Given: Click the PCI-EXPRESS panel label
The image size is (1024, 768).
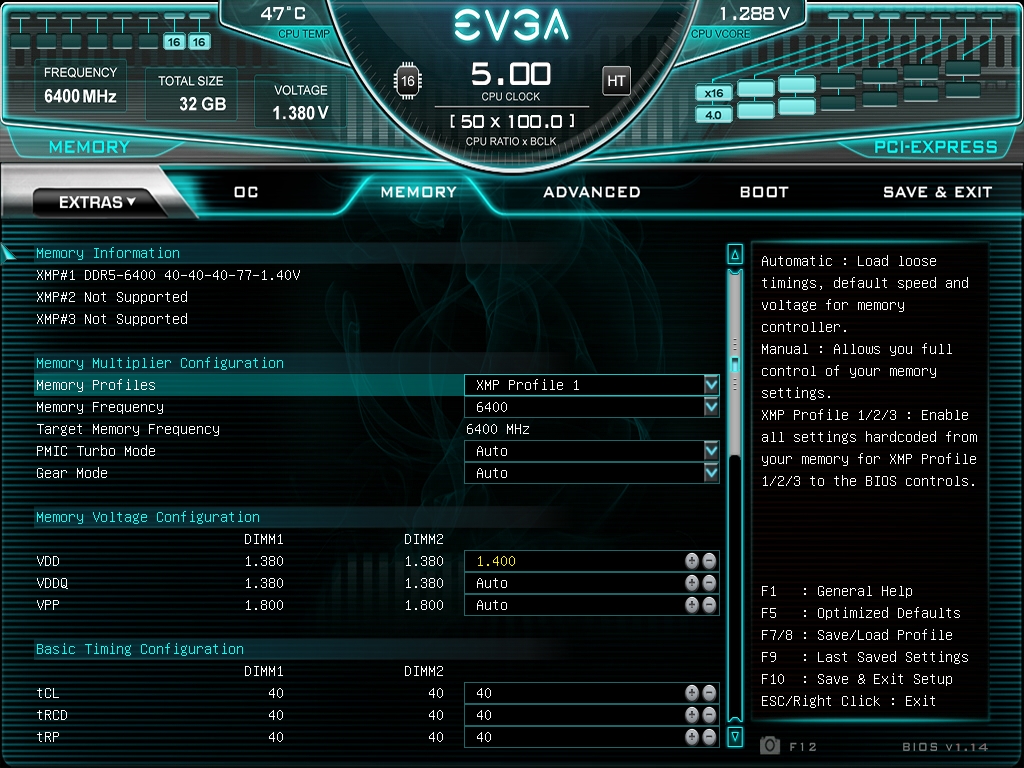Looking at the screenshot, I should click(936, 147).
